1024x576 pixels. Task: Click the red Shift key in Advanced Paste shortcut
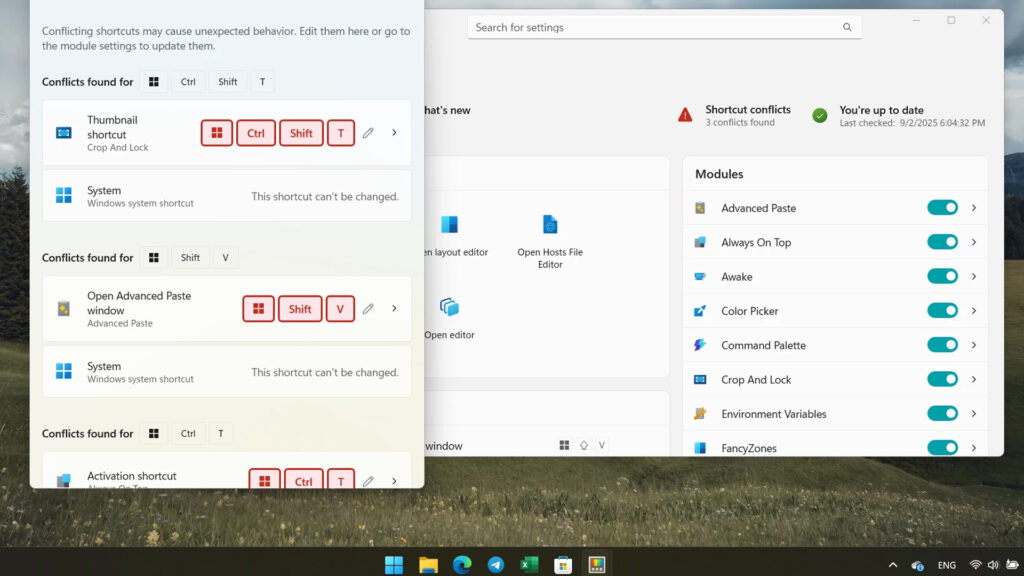(x=300, y=309)
